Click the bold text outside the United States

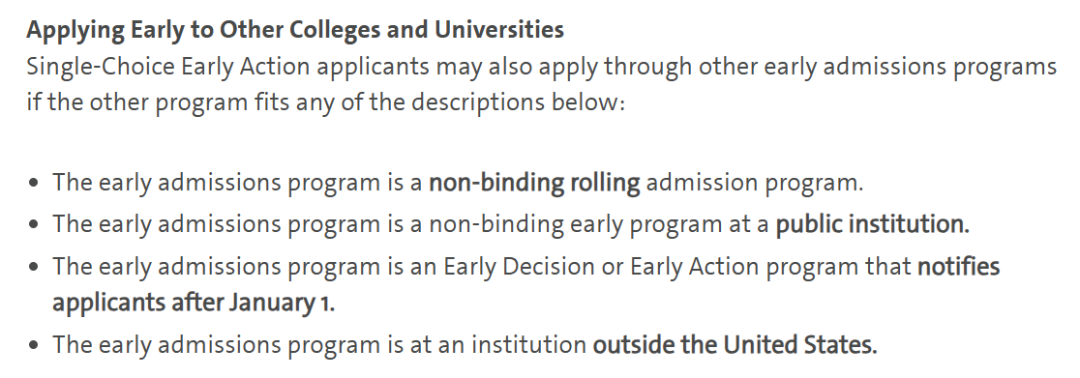click(735, 344)
